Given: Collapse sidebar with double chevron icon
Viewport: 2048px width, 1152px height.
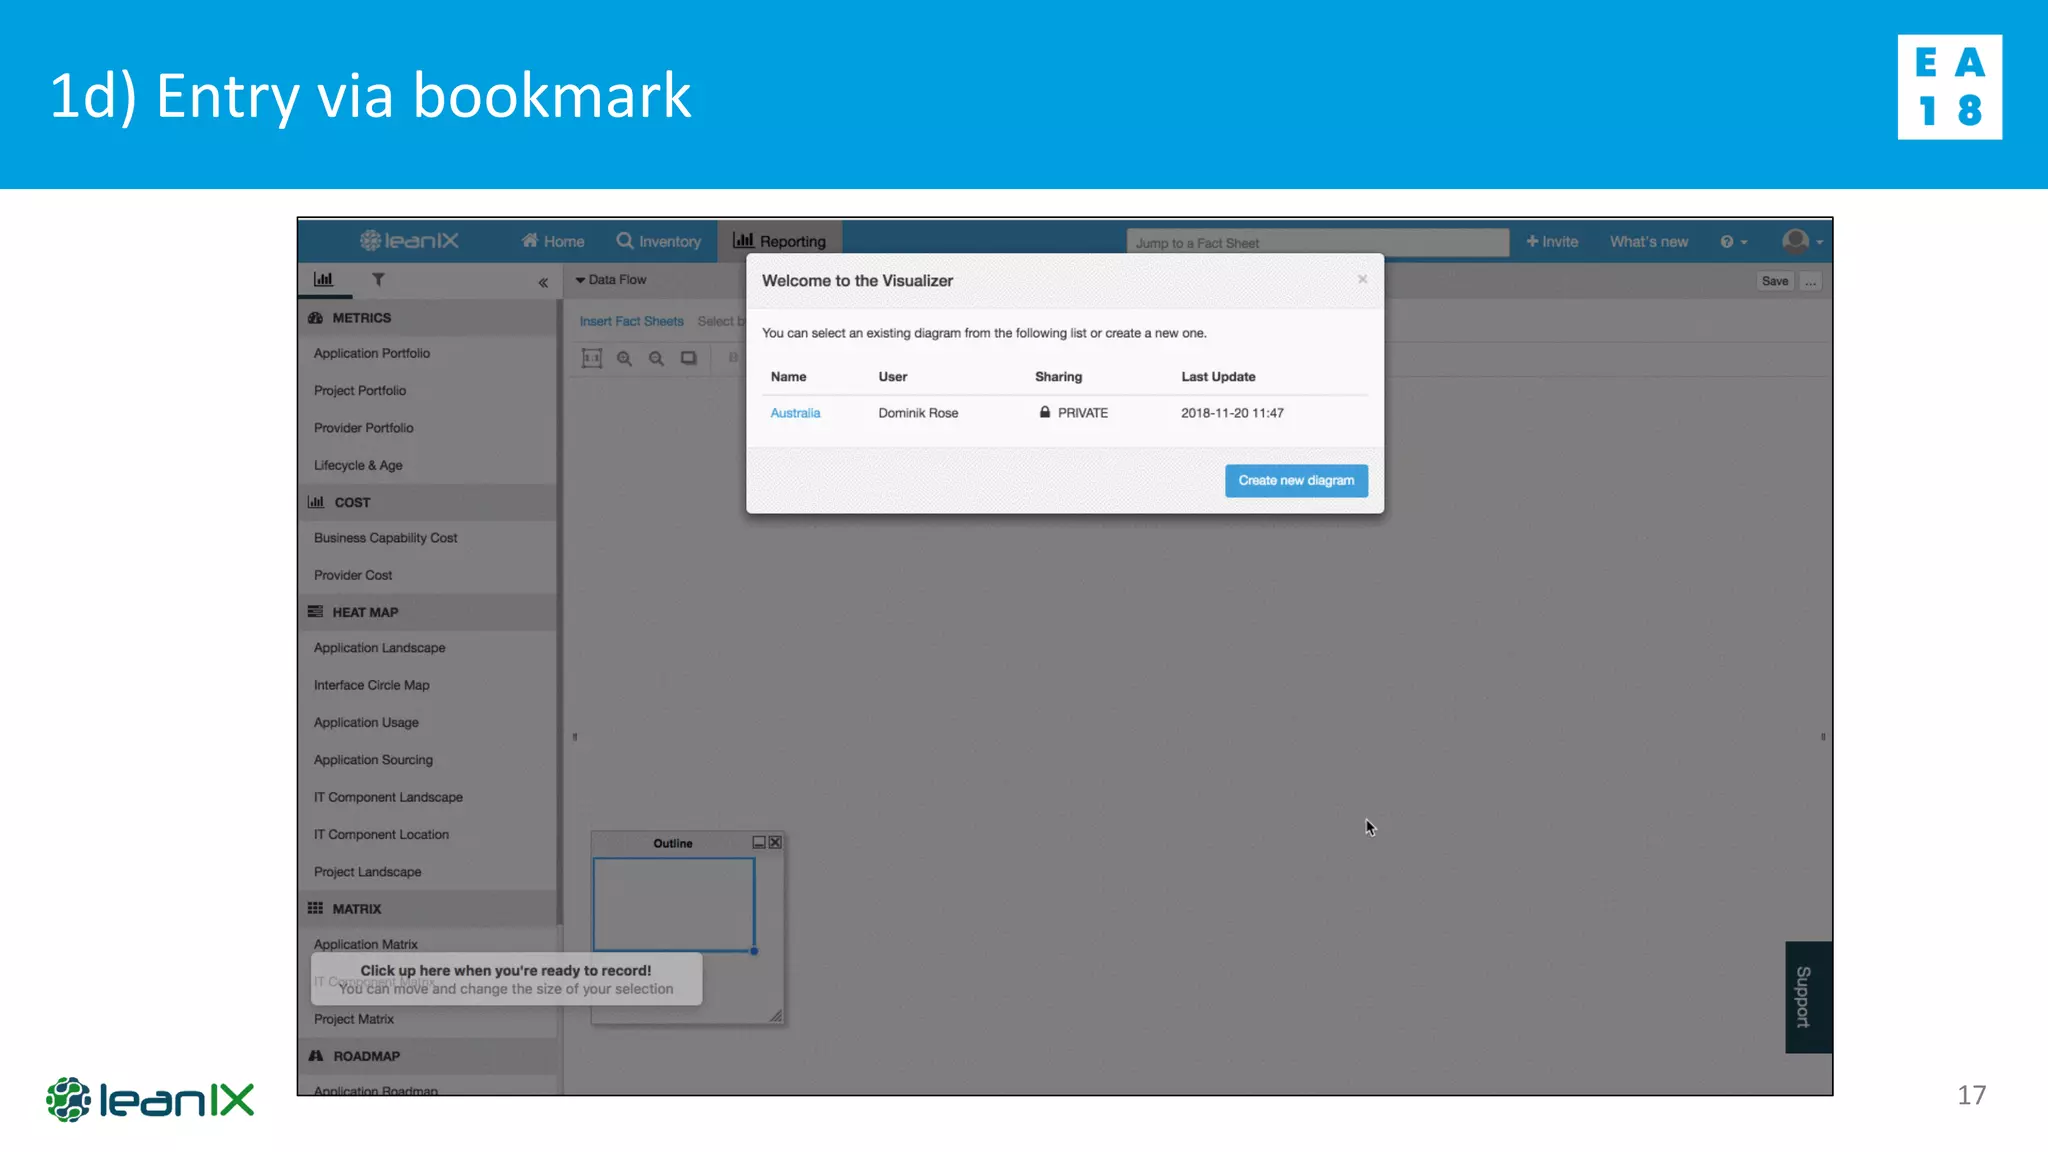Looking at the screenshot, I should [543, 283].
